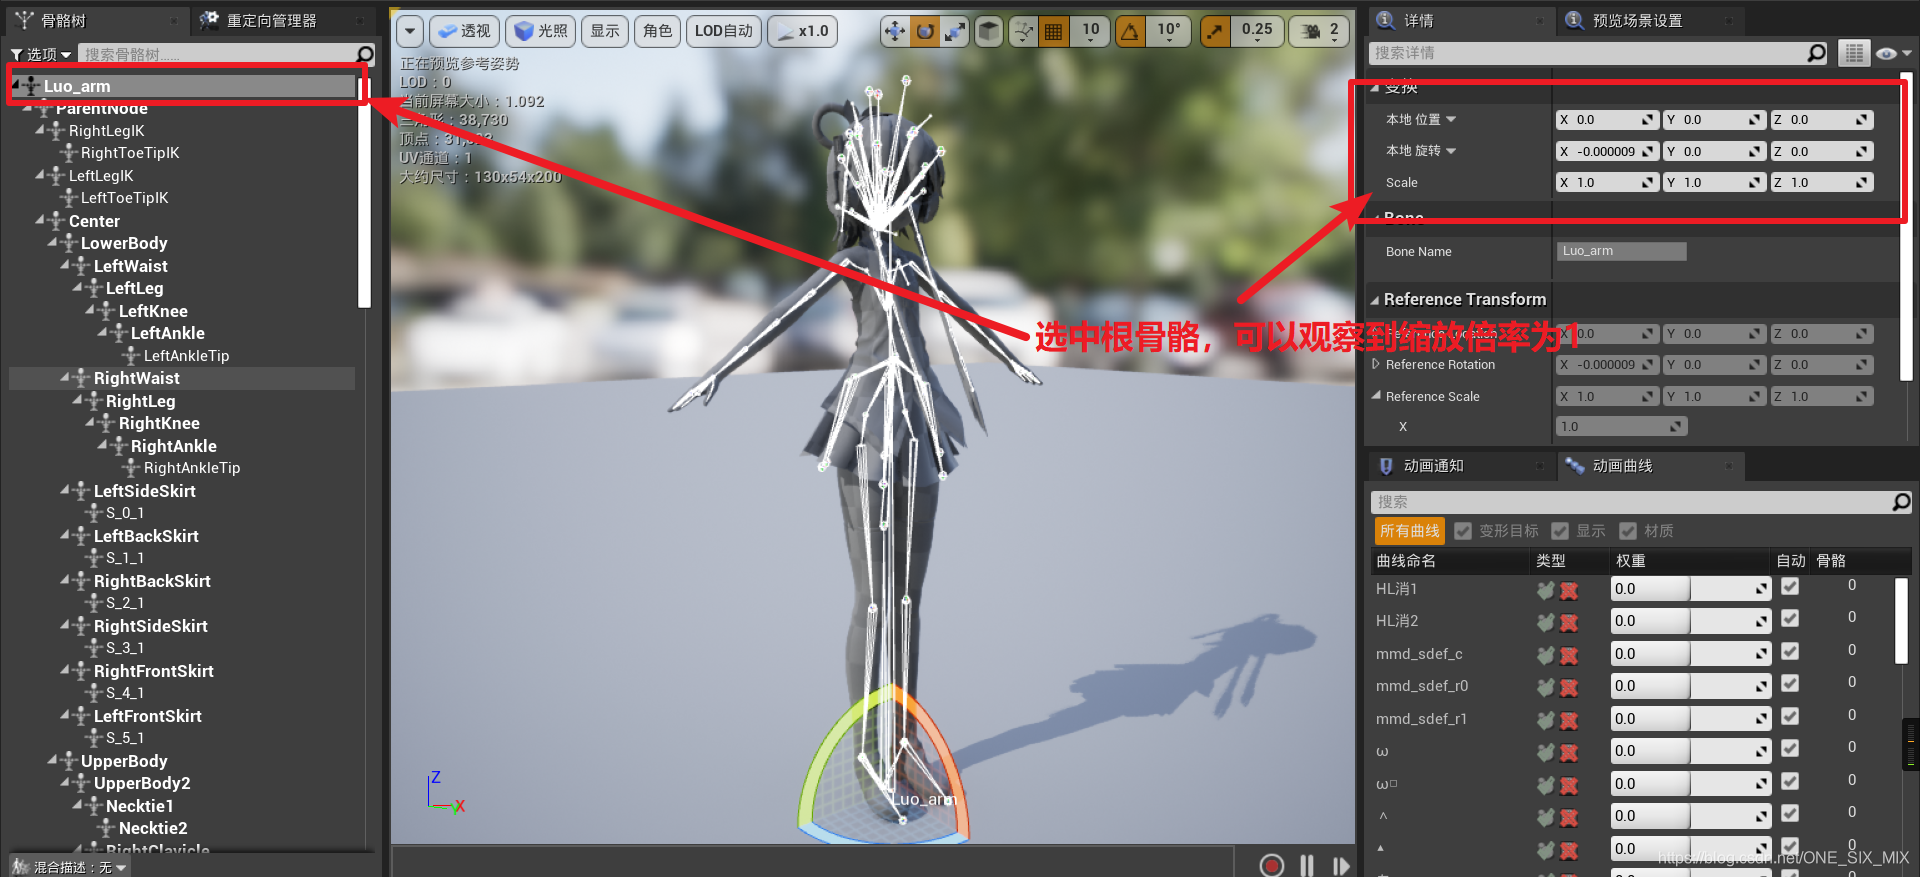
Task: Select the scale gizmo tool
Action: click(955, 32)
